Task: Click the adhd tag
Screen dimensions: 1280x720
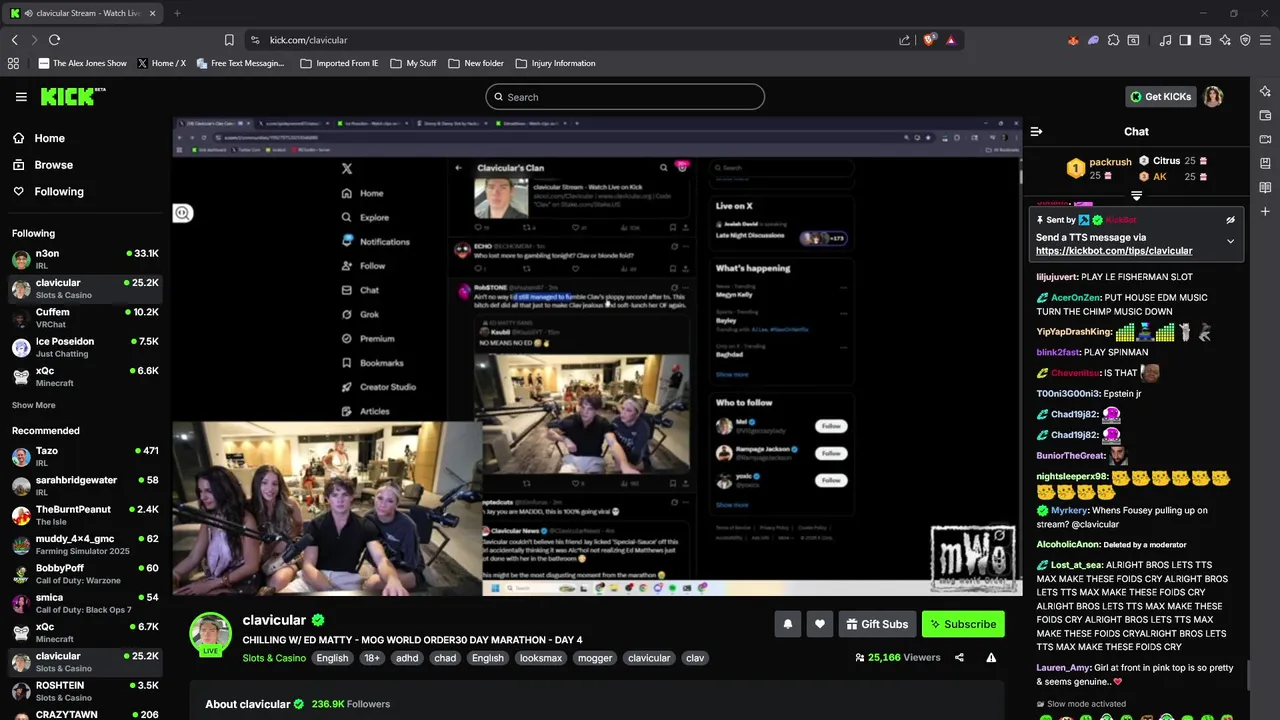Action: click(x=407, y=658)
